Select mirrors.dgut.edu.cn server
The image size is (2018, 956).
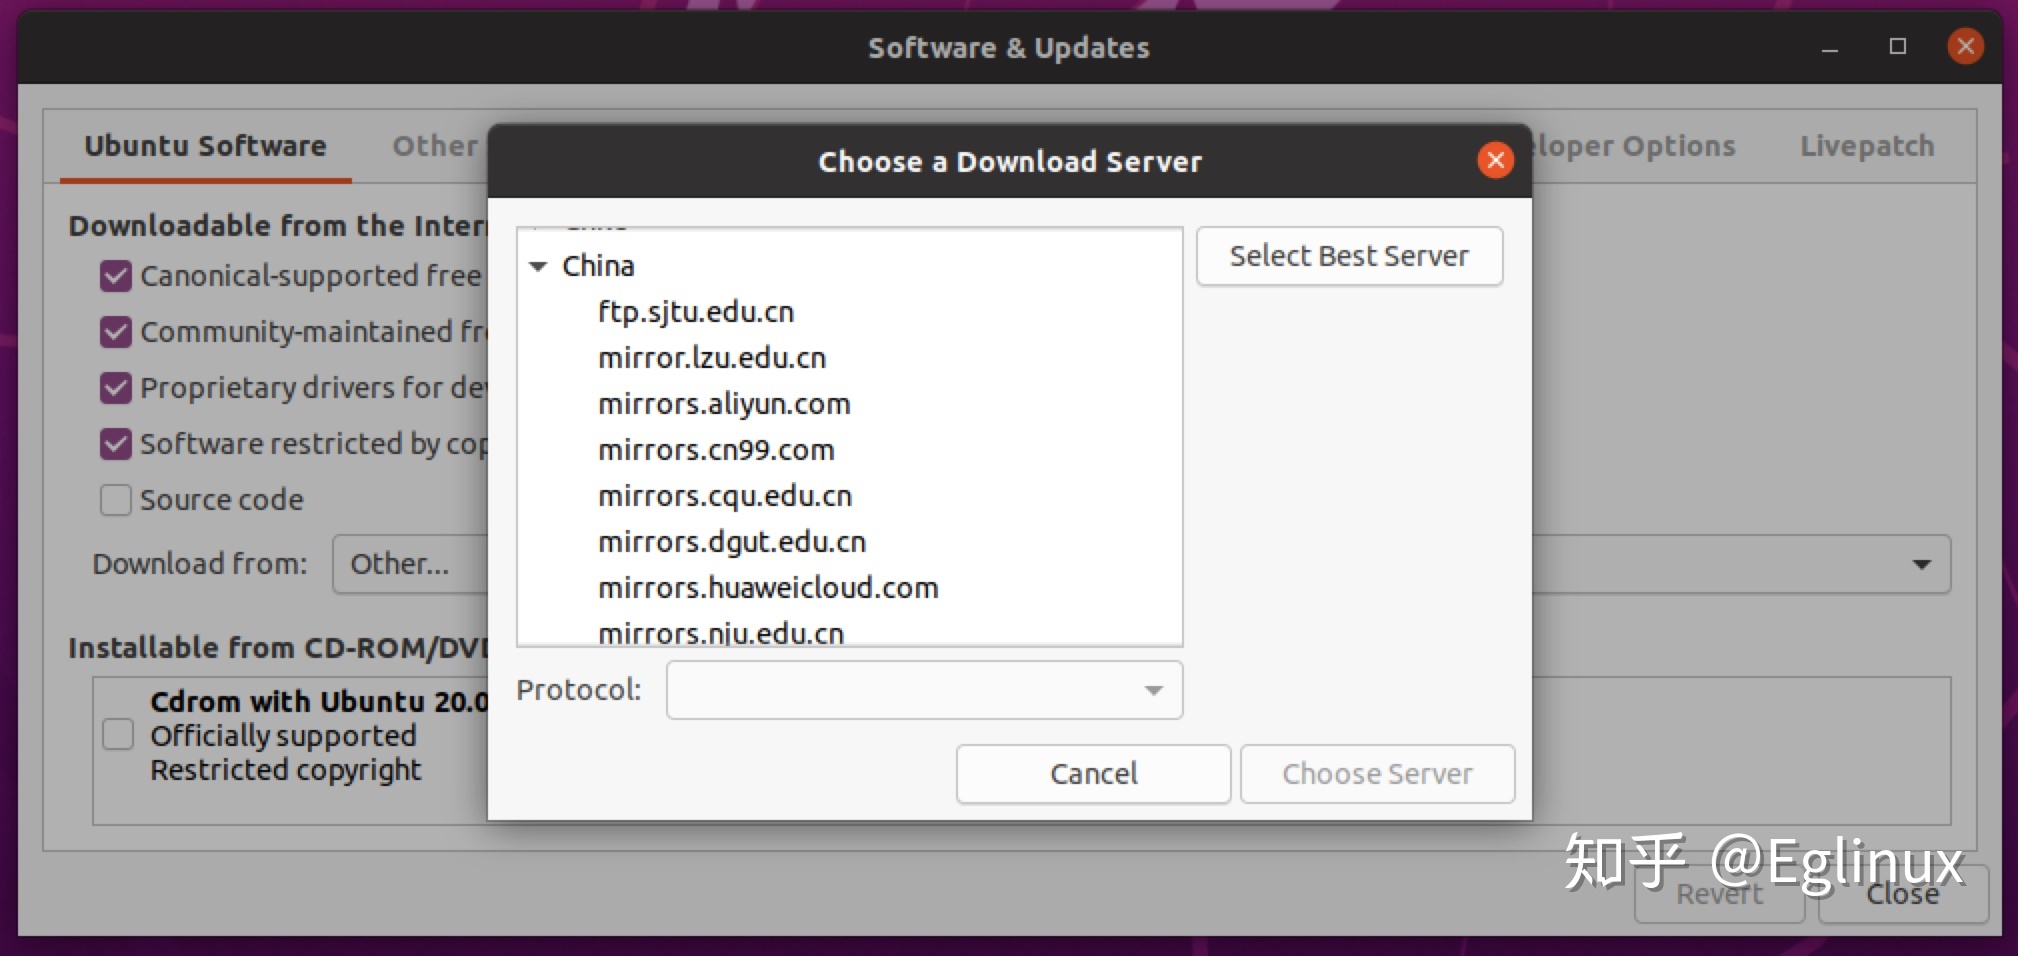(732, 542)
